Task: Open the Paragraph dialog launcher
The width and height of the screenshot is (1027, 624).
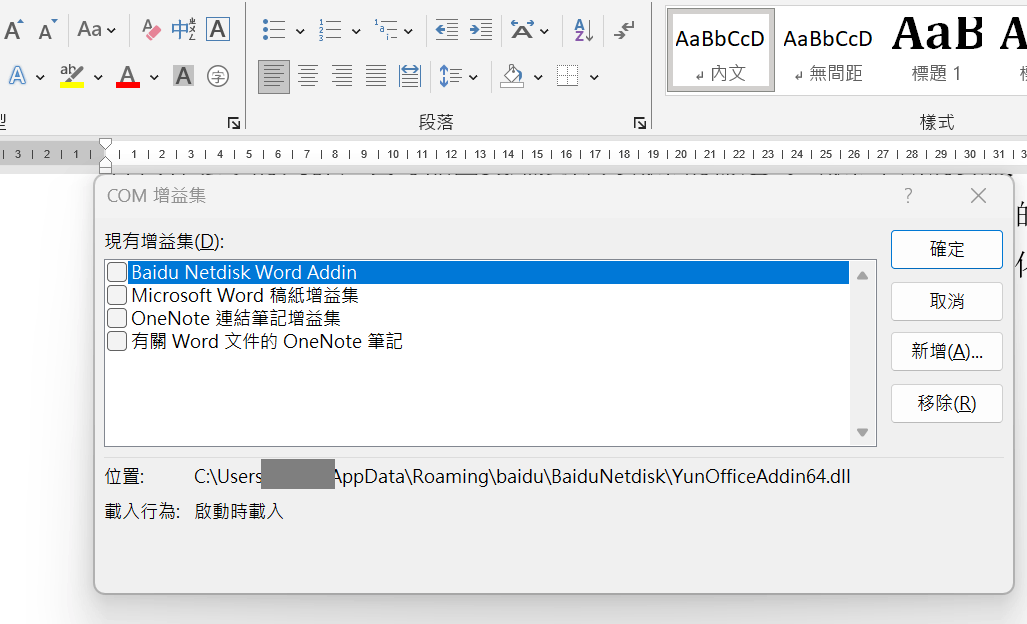Action: click(640, 122)
